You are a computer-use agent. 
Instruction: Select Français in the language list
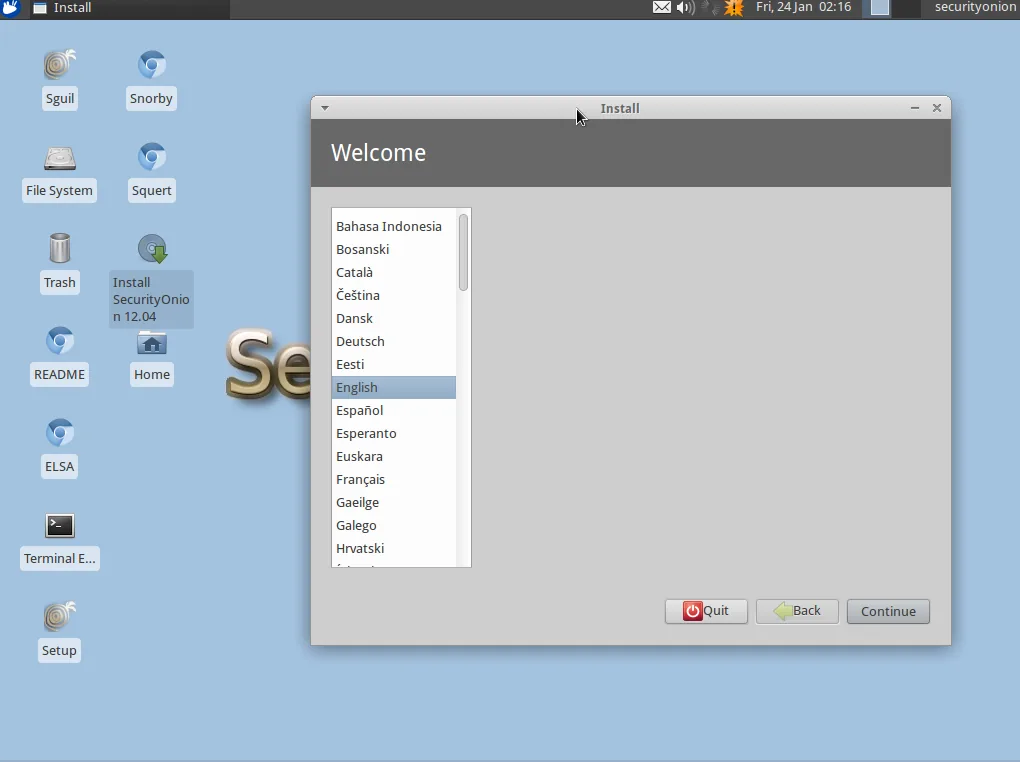point(394,479)
